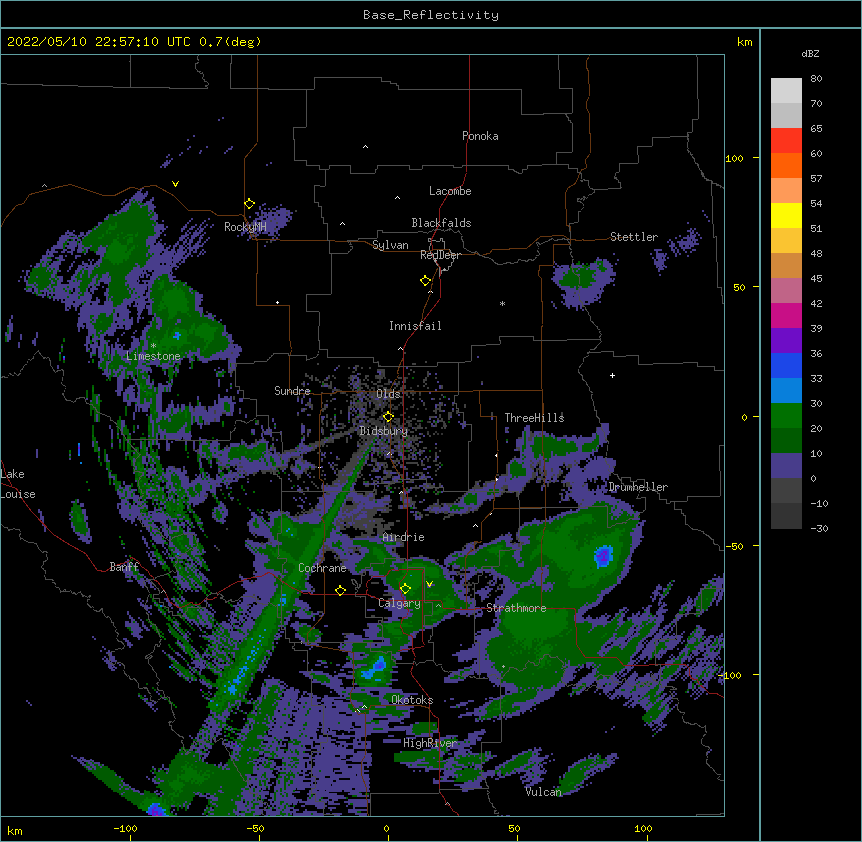Click the Sundre town label
This screenshot has height=842, width=862.
tap(292, 391)
